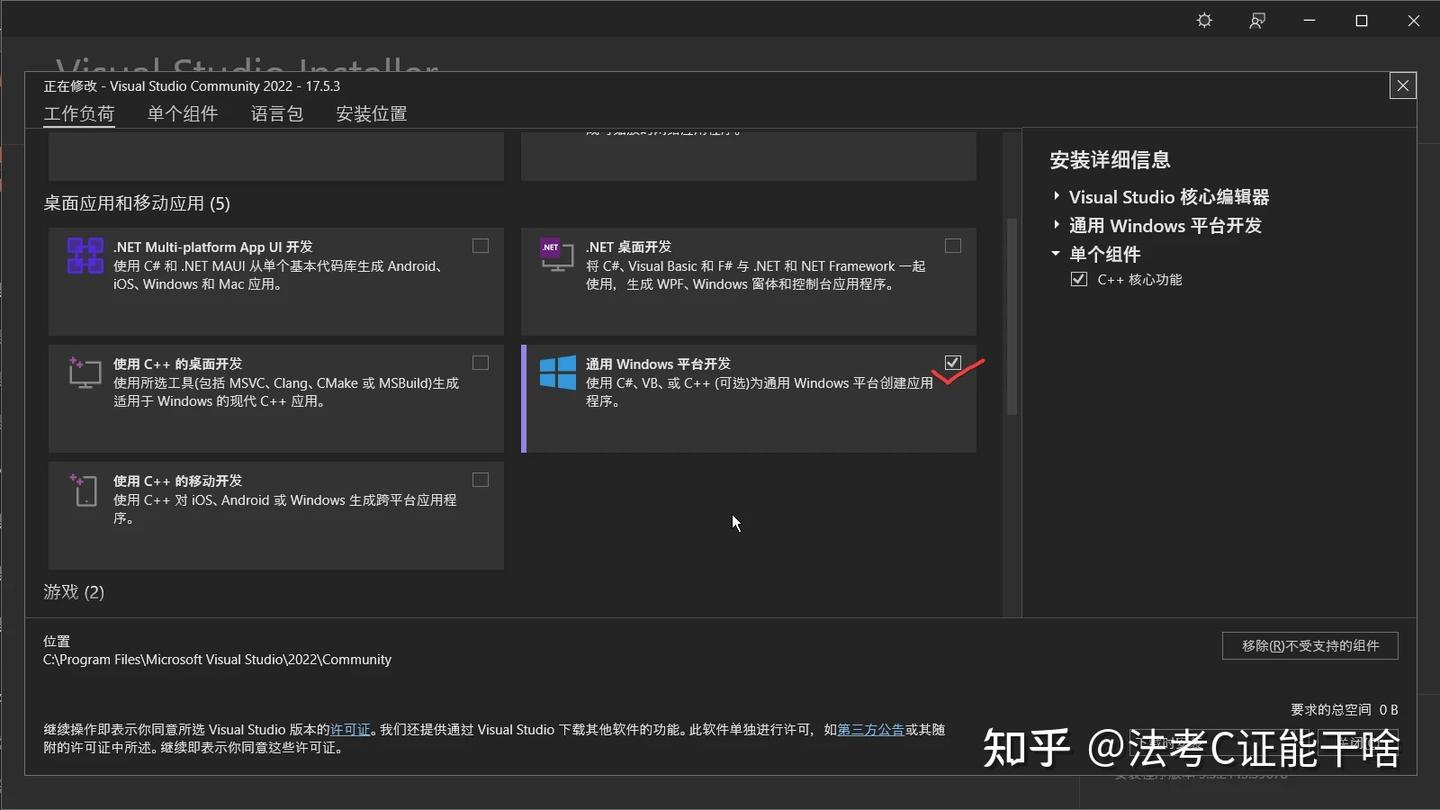Expand the Visual Studio 核心编辑器 section

coord(1056,196)
